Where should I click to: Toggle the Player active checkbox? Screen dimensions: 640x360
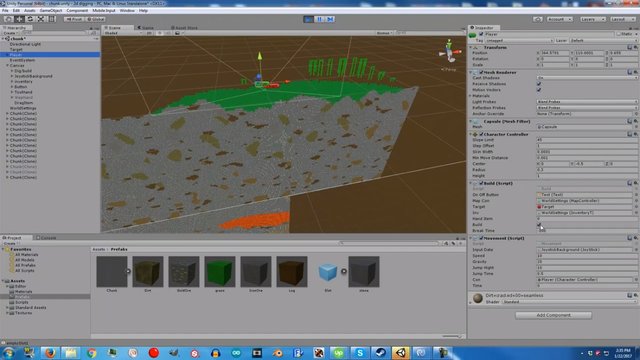click(x=481, y=34)
